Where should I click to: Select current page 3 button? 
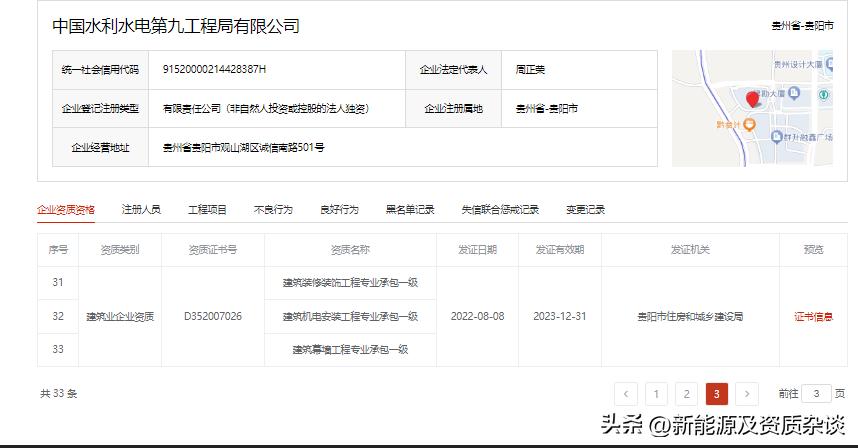point(717,394)
